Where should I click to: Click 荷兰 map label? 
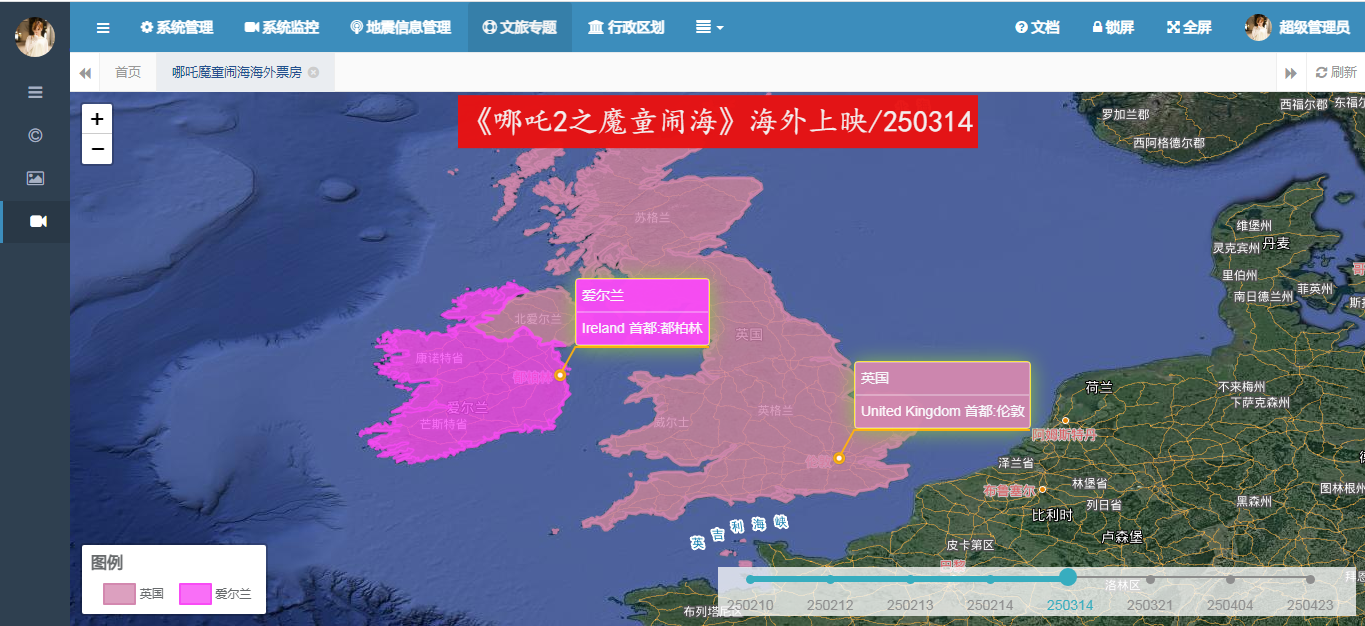(1099, 387)
